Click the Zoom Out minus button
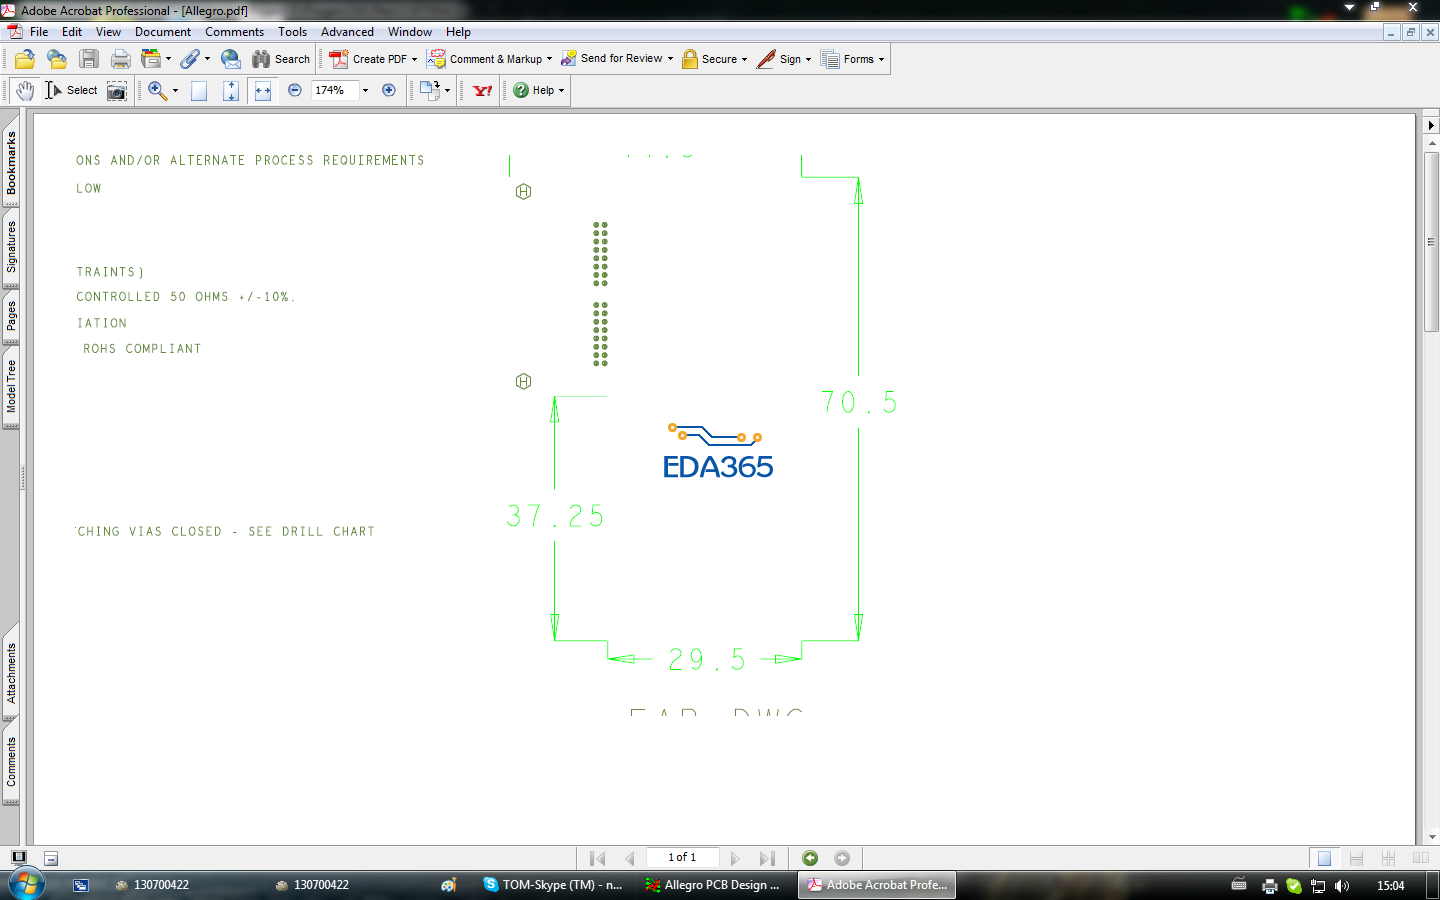The width and height of the screenshot is (1440, 900). tap(295, 90)
